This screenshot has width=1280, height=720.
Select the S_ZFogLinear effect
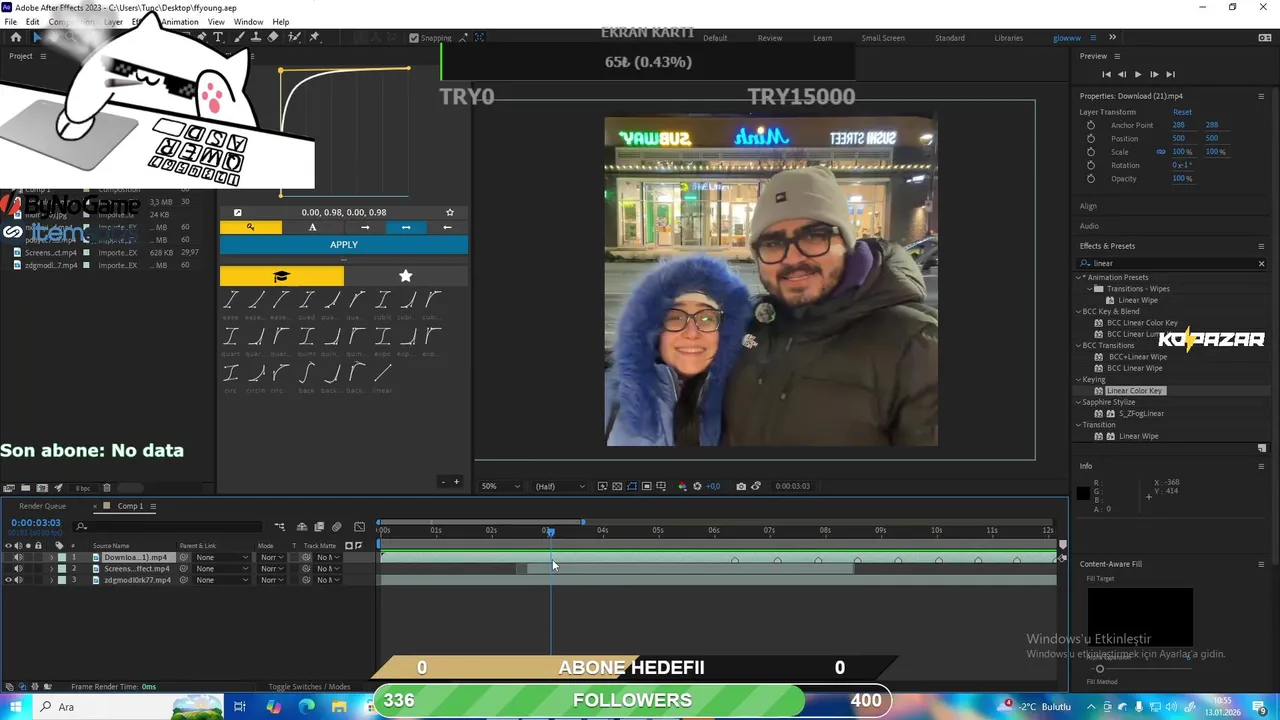(1141, 413)
